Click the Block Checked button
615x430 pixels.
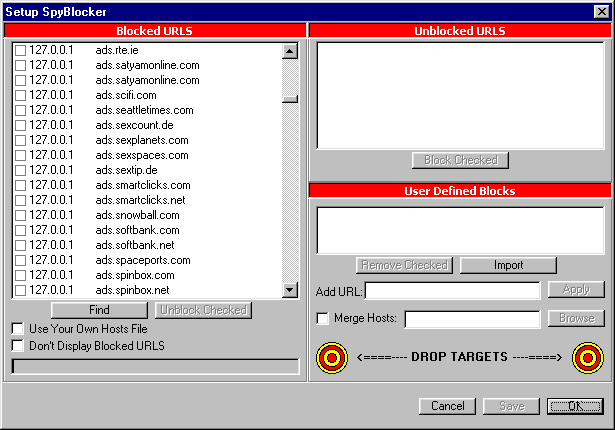pos(460,160)
